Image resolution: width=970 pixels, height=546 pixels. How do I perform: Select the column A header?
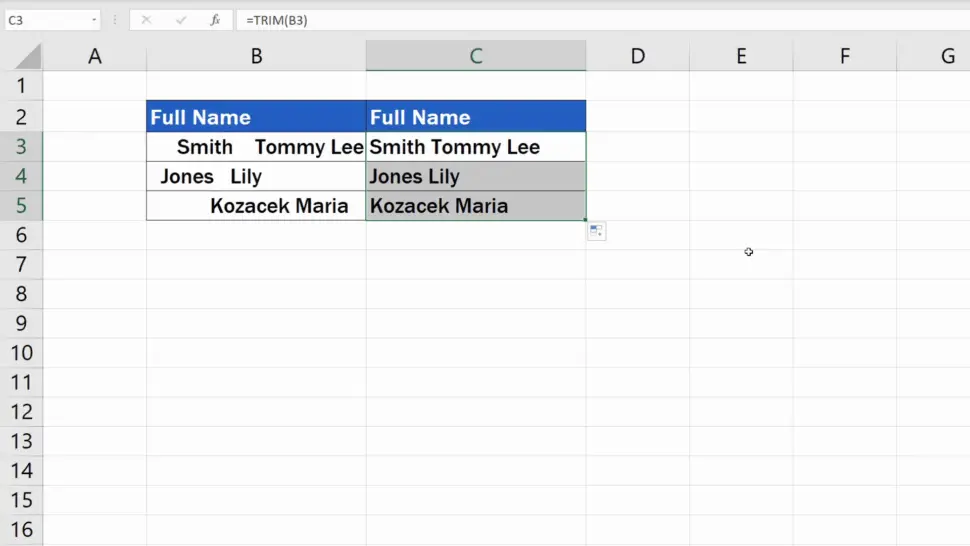(x=95, y=57)
